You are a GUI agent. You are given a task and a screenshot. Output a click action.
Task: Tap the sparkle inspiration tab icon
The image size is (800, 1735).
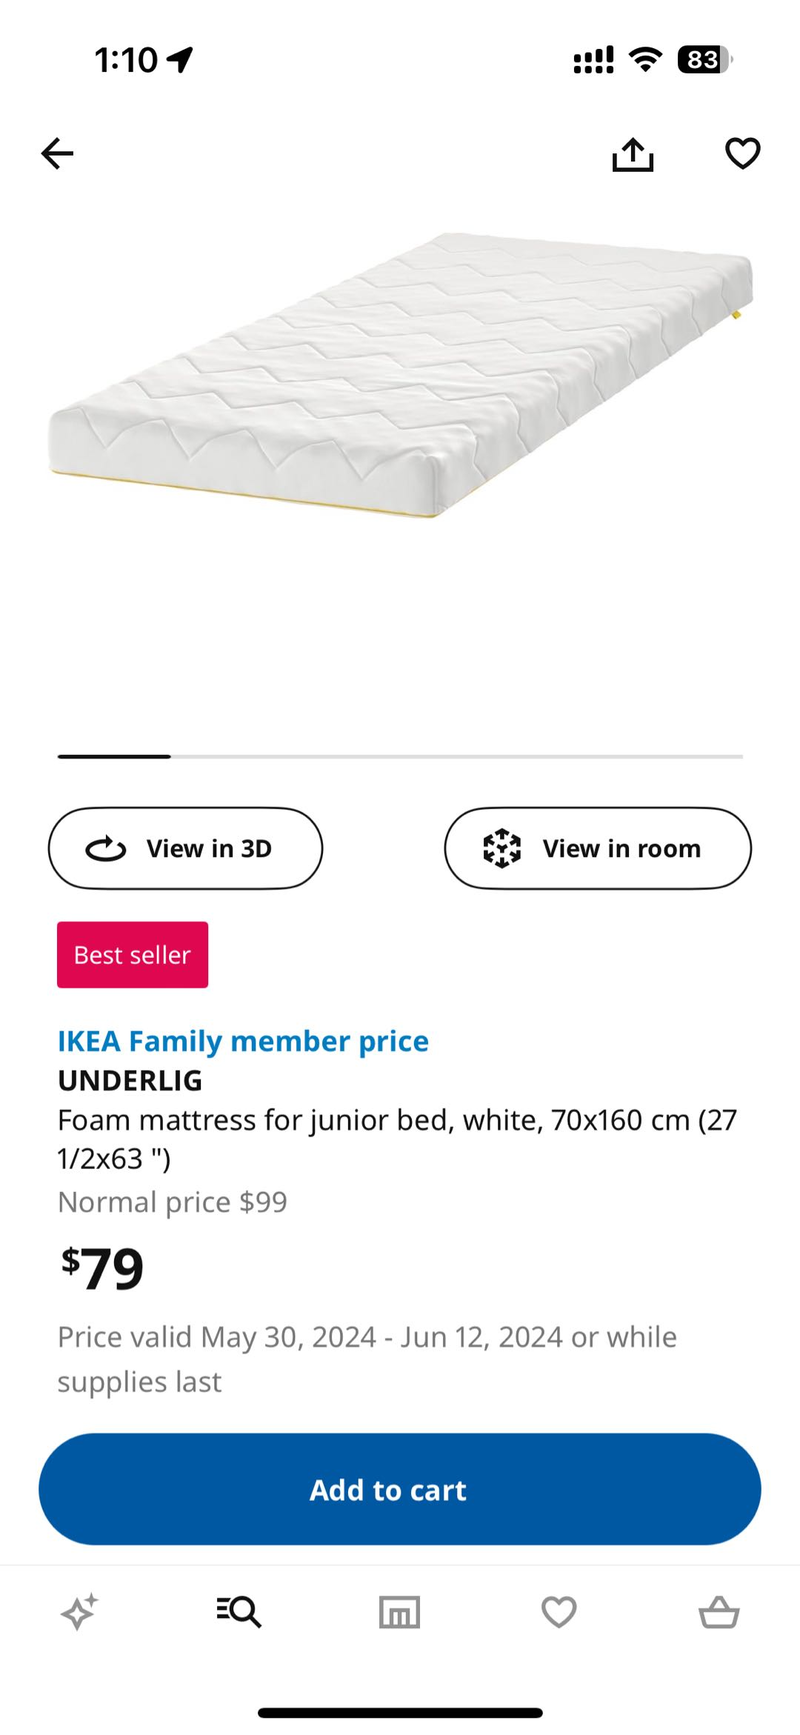tap(79, 1612)
